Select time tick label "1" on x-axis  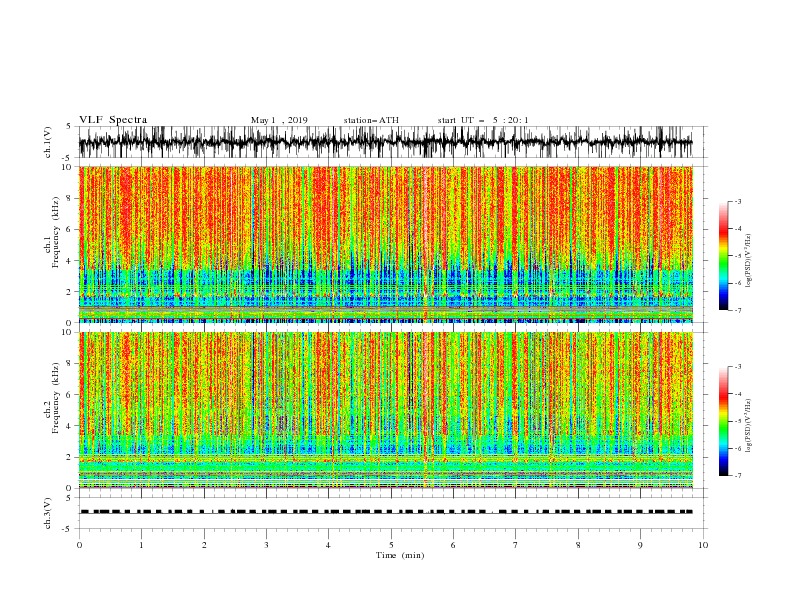(x=141, y=545)
